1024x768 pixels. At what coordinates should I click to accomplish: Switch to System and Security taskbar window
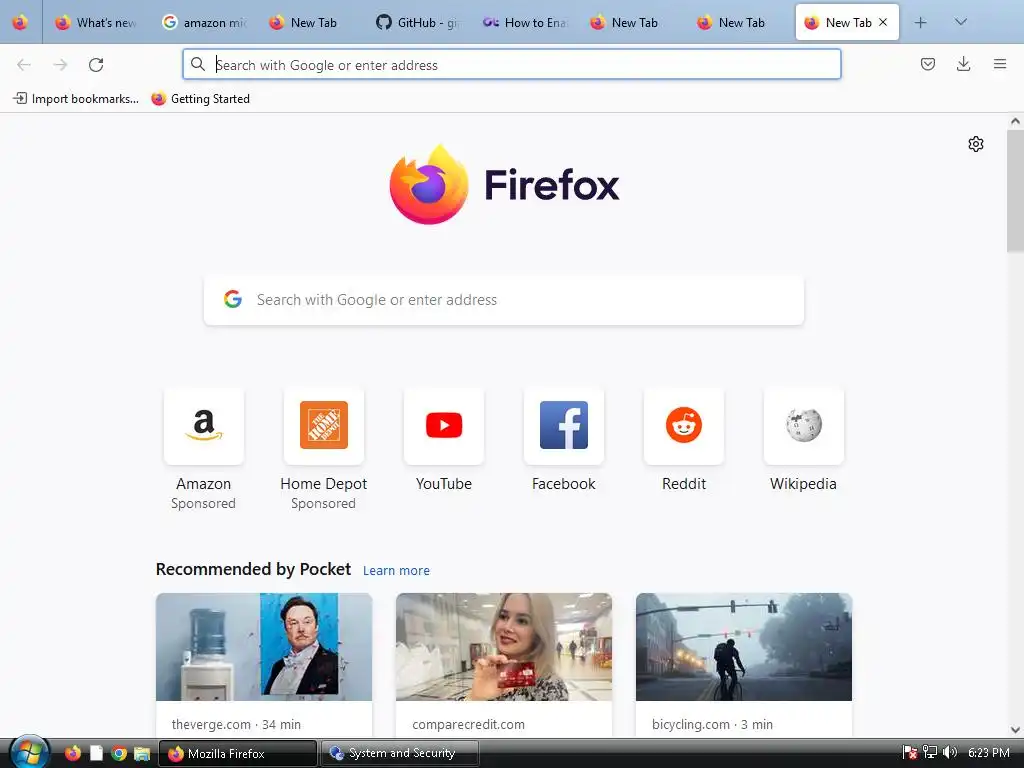coord(400,753)
